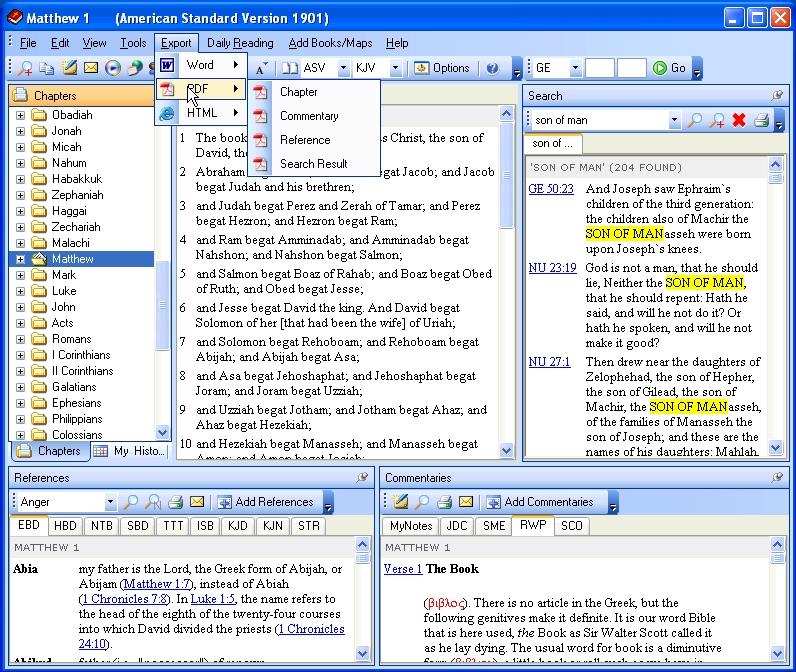Open the KJV version dropdown
Screen dimensions: 796x672
[x=395, y=68]
